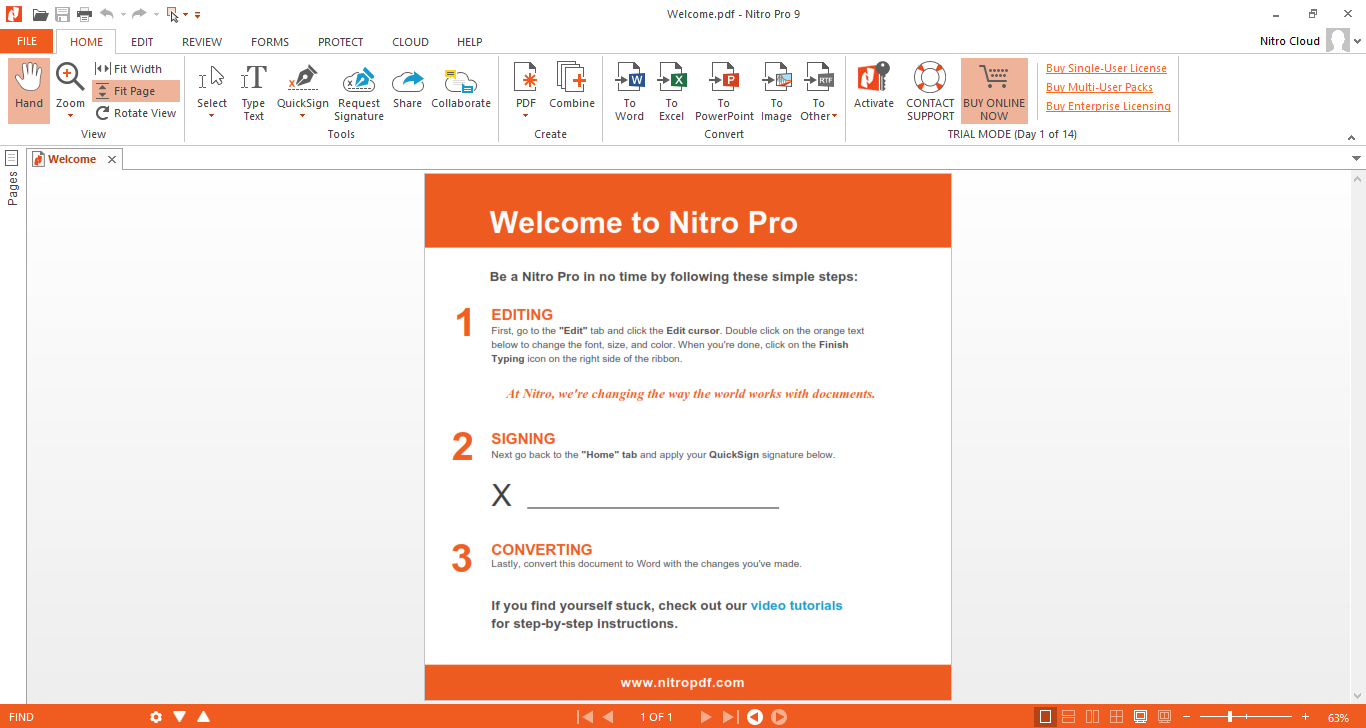This screenshot has width=1366, height=728.
Task: Enable full screen mode in status bar
Action: (1140, 717)
